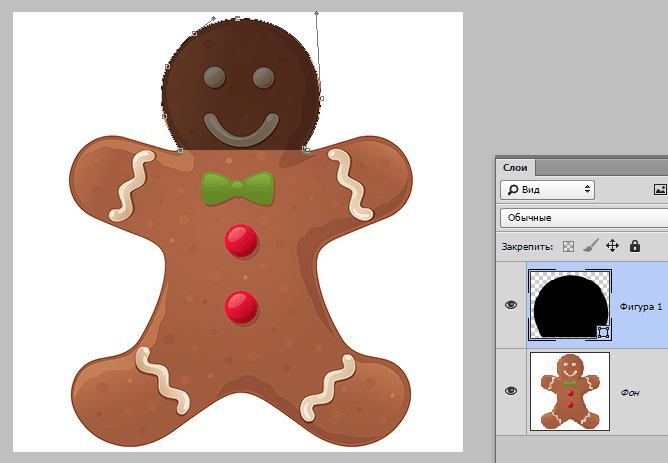This screenshot has width=668, height=463.
Task: Click the lock image pixels brush icon
Action: (590, 246)
